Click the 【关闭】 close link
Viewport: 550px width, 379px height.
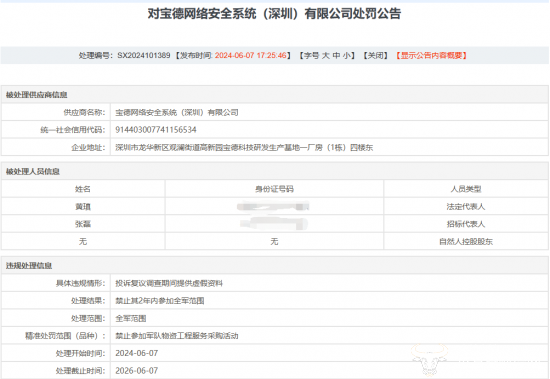[375, 55]
